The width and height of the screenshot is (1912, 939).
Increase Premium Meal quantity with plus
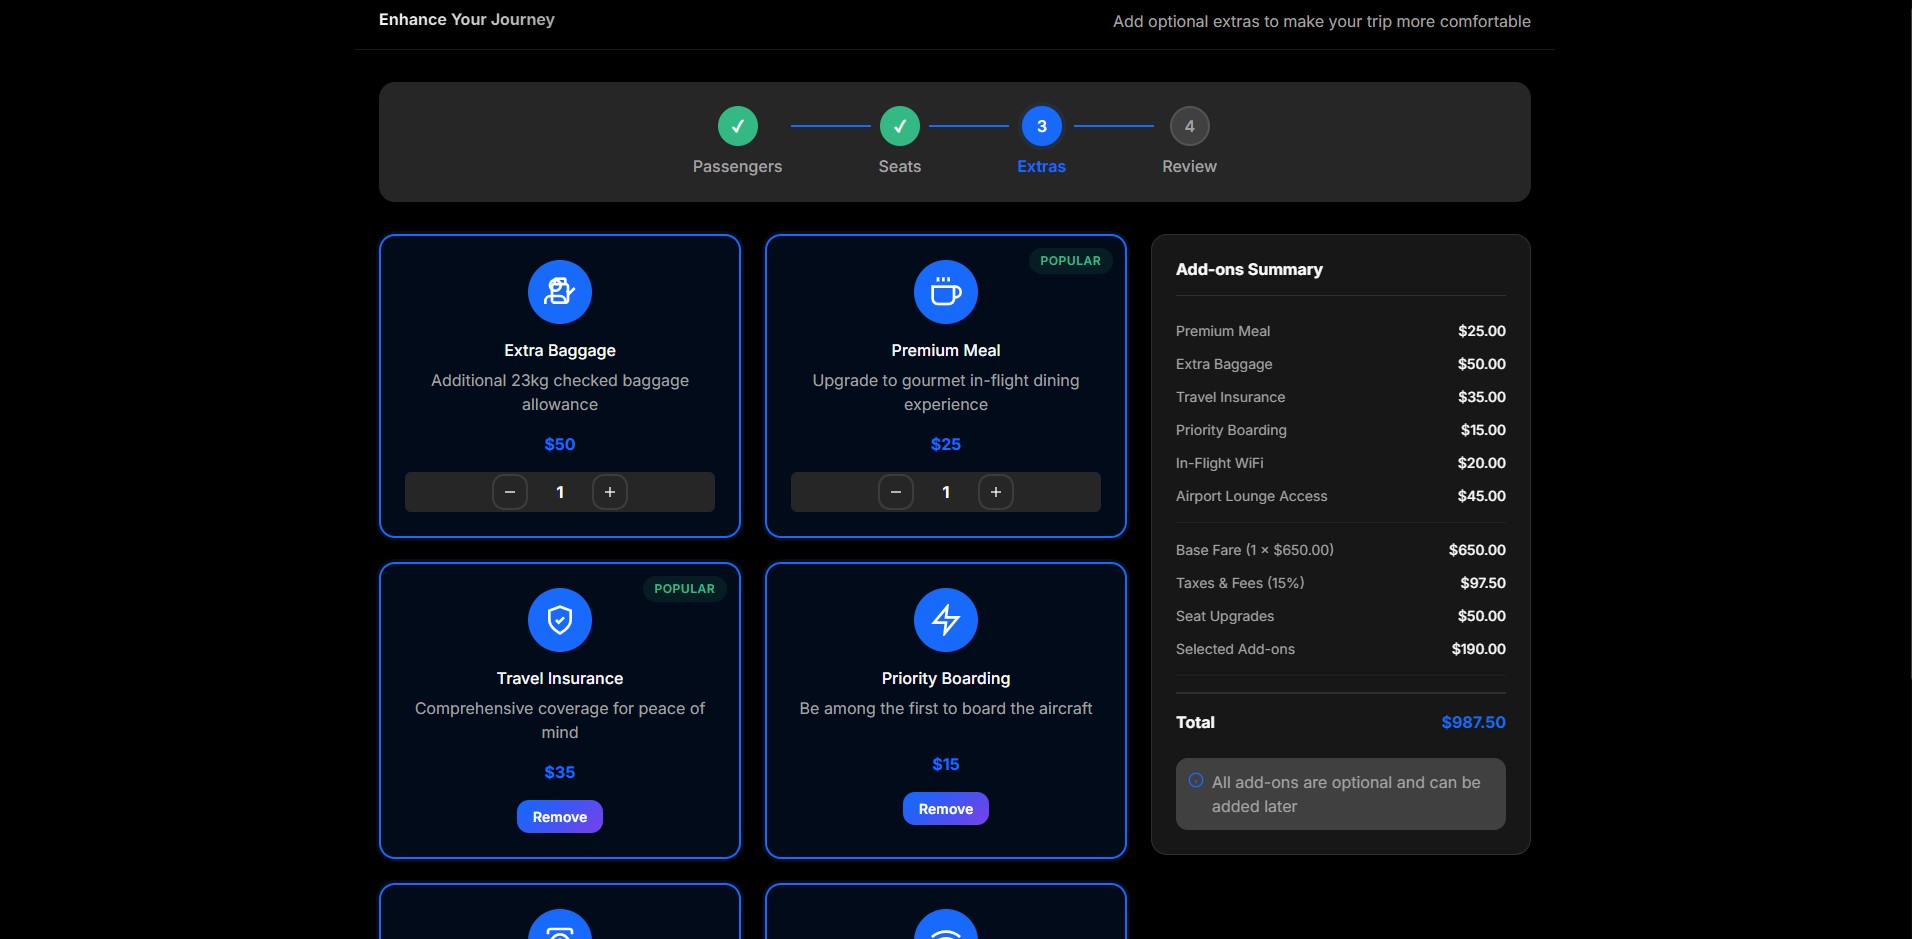996,492
